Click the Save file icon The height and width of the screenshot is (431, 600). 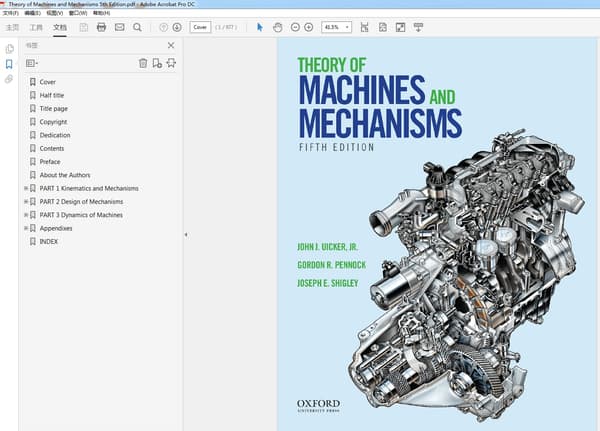click(83, 27)
